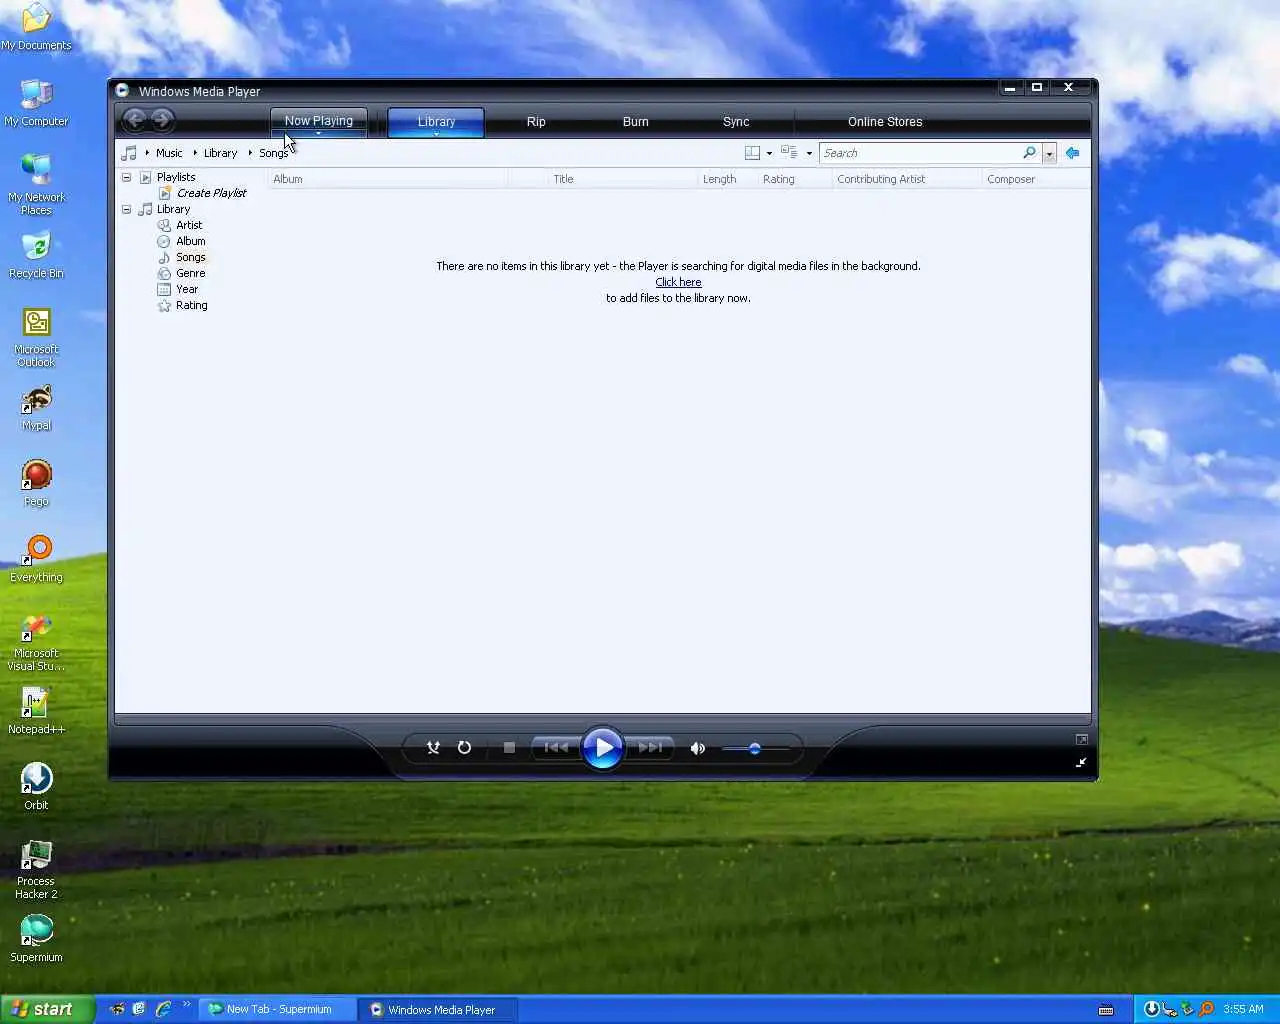
Task: Open the View Options dropdown arrow
Action: (x=809, y=153)
